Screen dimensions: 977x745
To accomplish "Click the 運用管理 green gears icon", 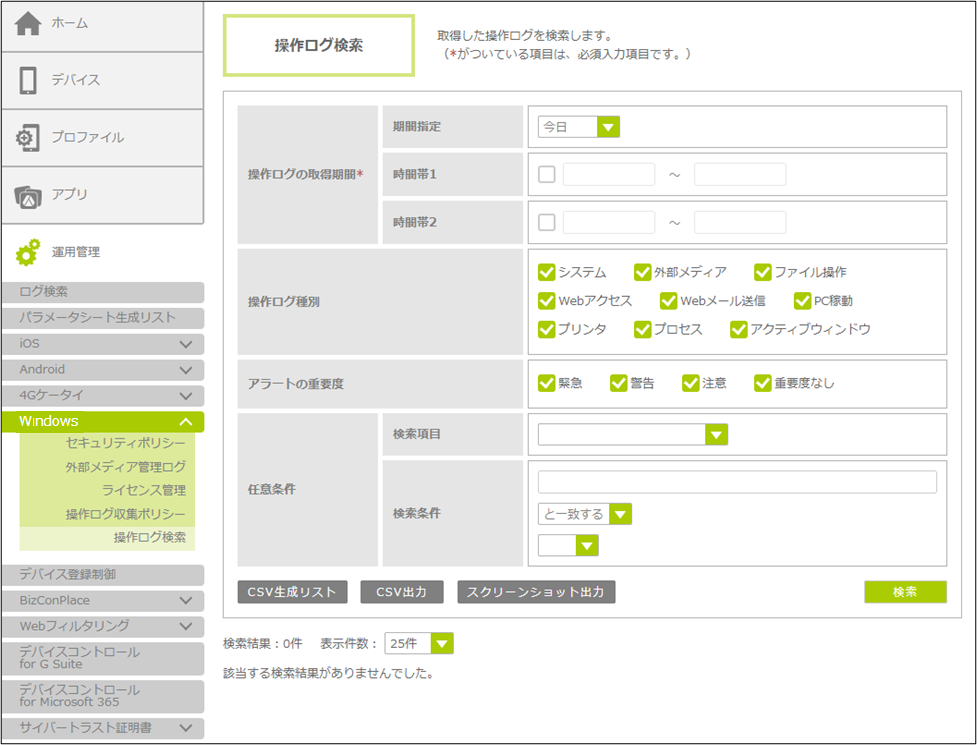I will [x=28, y=253].
